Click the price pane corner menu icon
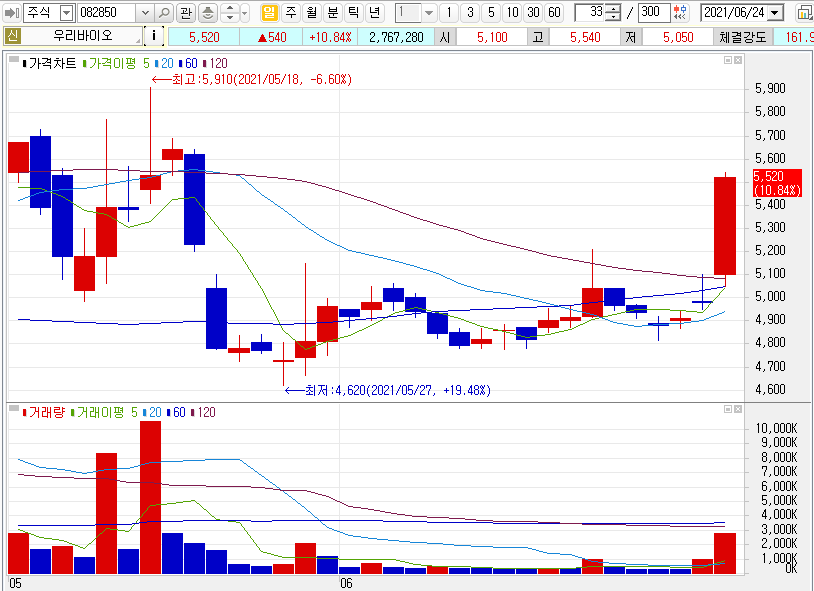The height and width of the screenshot is (591, 814). point(14,59)
